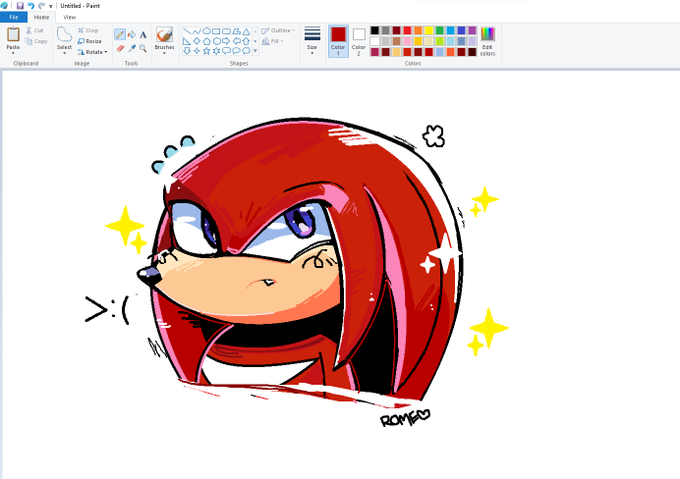This screenshot has width=680, height=479.
Task: Choose the Four-point star shape
Action: click(x=196, y=51)
